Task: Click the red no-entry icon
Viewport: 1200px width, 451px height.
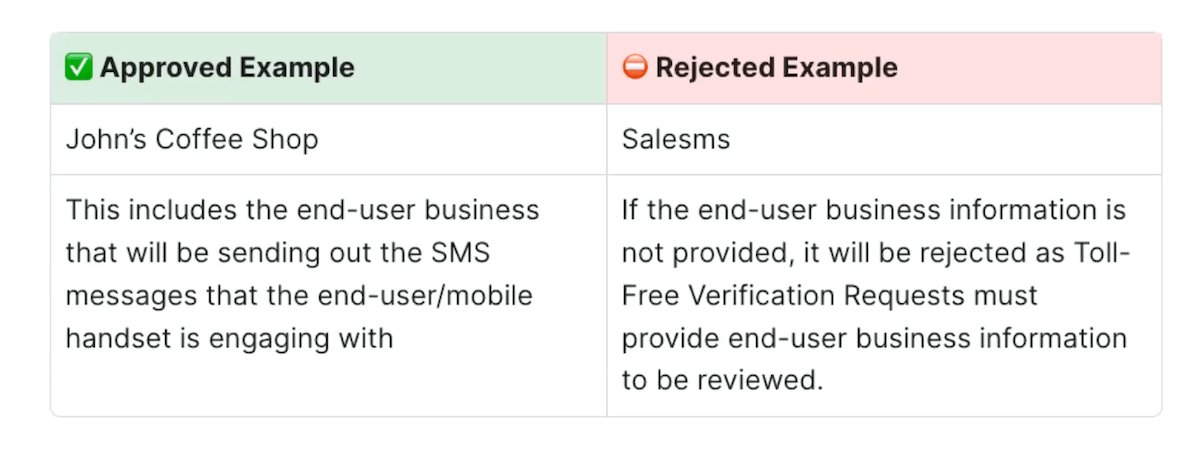Action: click(x=634, y=68)
